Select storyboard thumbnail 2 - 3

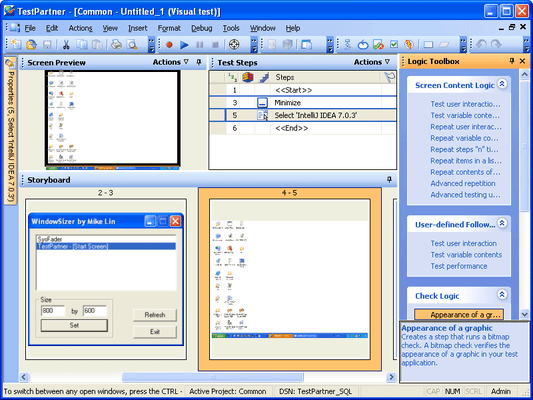(x=106, y=279)
